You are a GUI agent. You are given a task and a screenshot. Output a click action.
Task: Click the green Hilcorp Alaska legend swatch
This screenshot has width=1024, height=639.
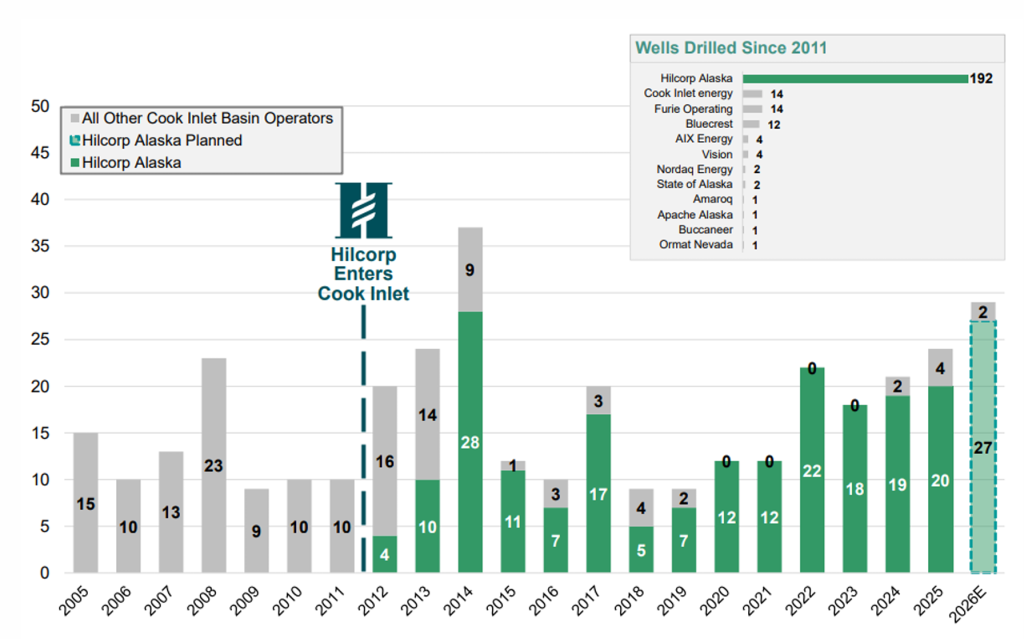[x=75, y=163]
